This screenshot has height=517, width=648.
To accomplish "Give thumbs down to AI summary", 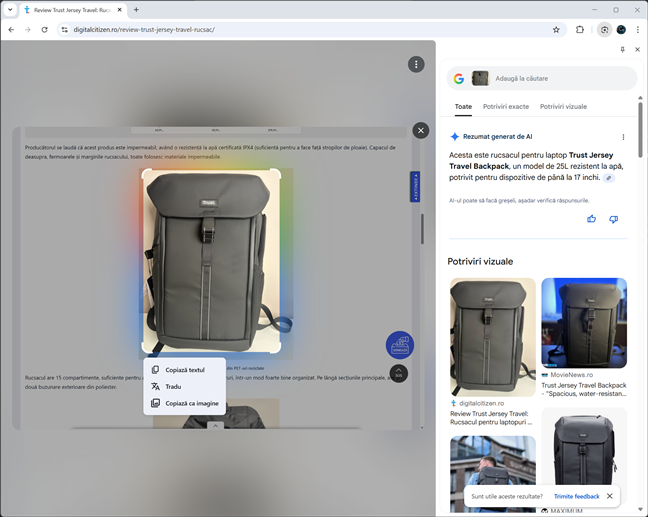I will (614, 219).
